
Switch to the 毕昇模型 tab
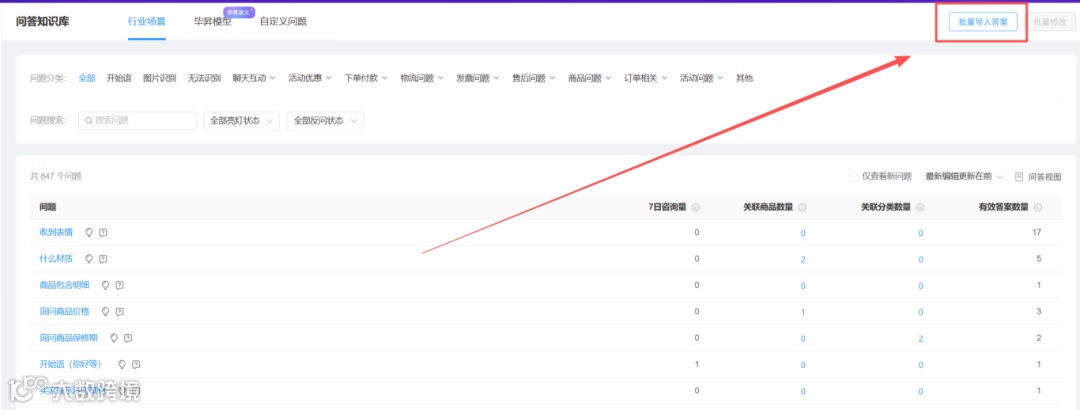click(x=213, y=21)
